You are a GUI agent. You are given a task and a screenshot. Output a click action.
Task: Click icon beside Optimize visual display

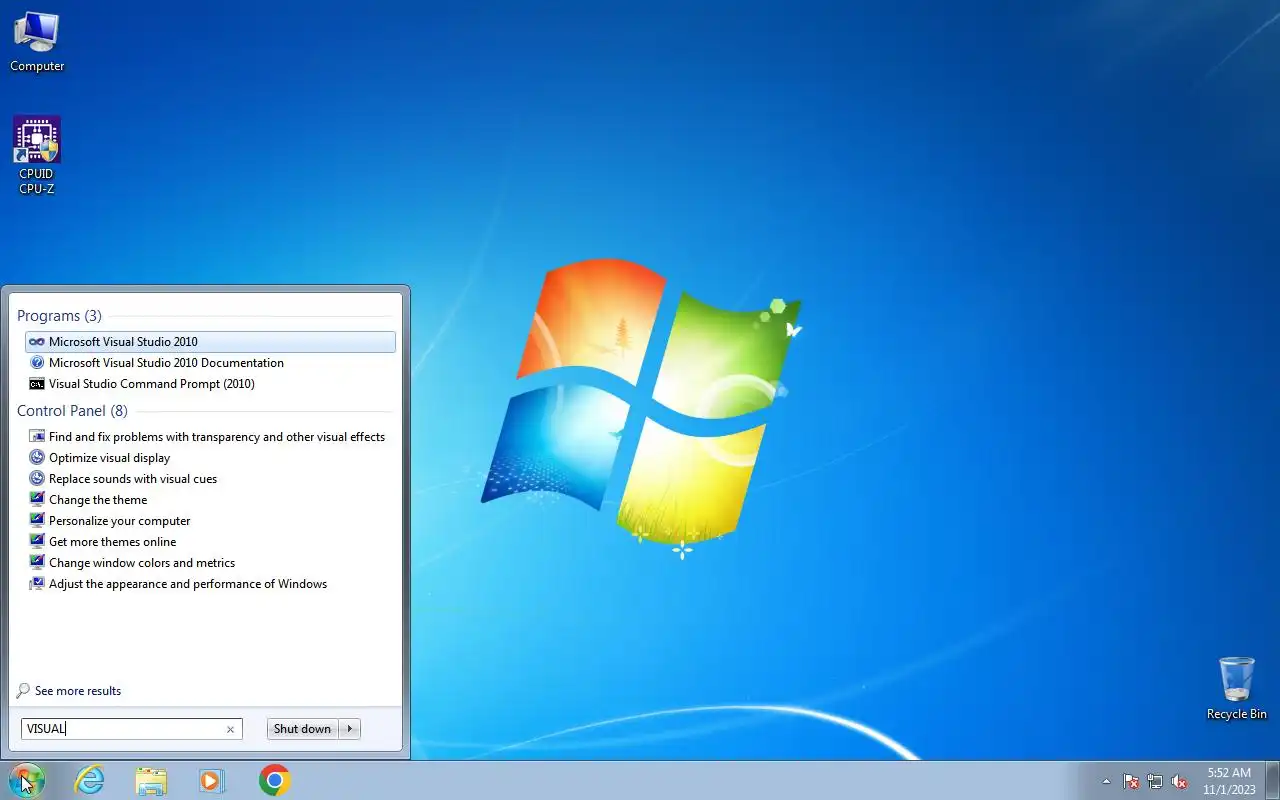coord(37,458)
